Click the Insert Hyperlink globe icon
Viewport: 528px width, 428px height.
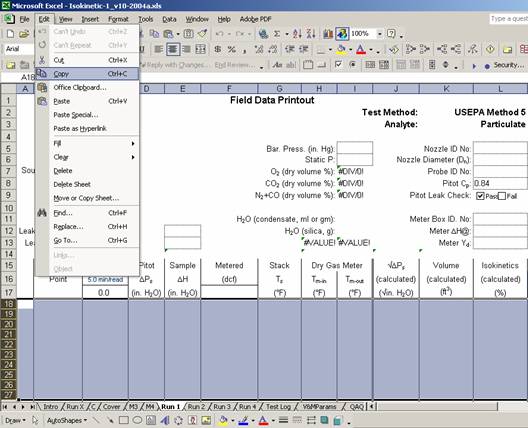(x=263, y=34)
